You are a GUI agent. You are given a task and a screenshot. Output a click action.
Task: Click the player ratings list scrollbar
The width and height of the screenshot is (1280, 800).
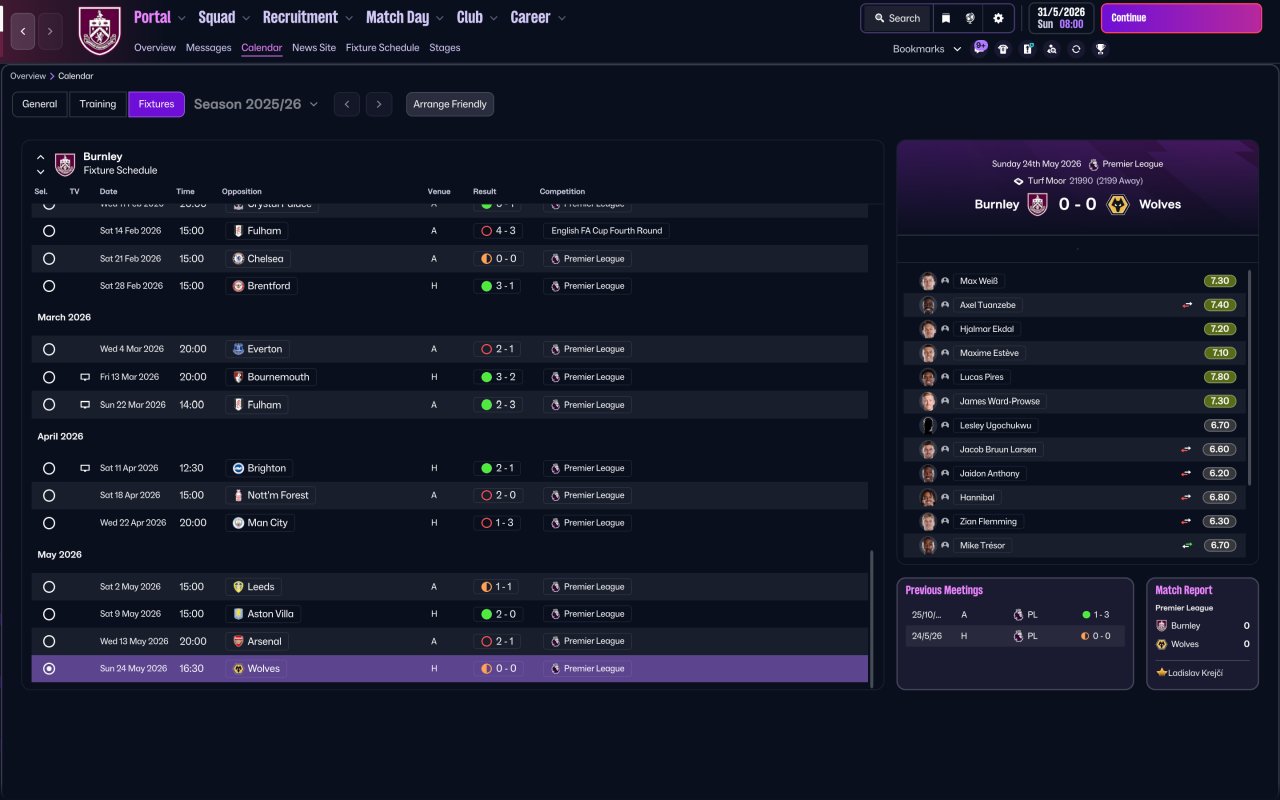[1250, 378]
